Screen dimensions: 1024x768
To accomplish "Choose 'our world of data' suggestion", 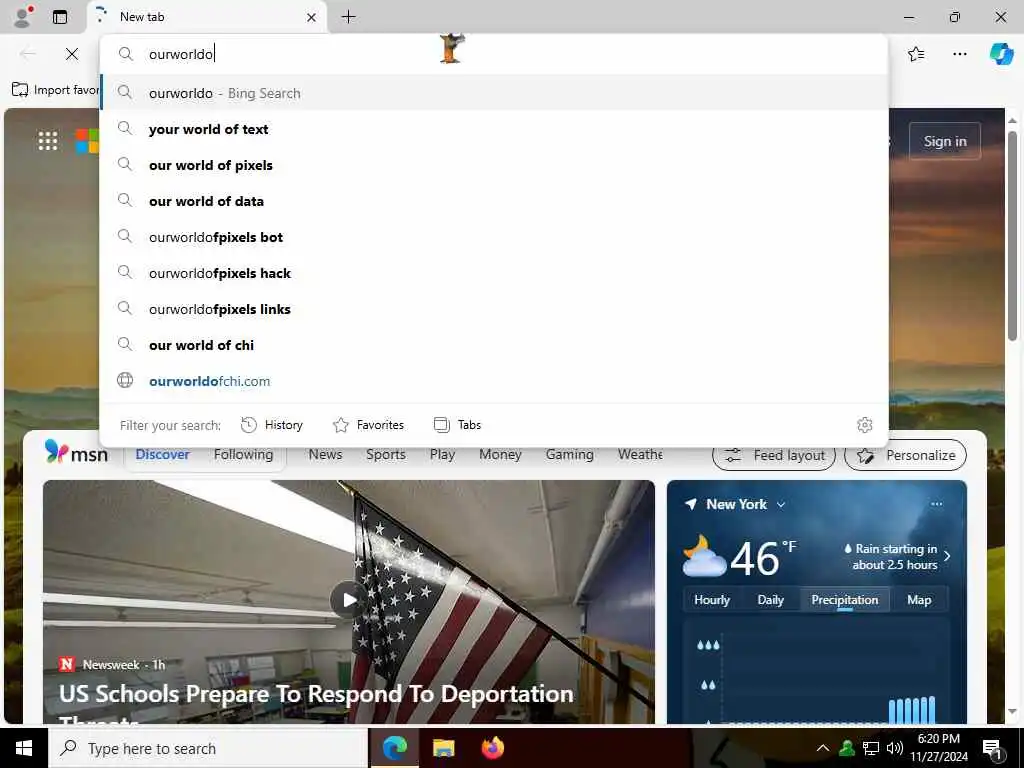I will click(x=494, y=201).
